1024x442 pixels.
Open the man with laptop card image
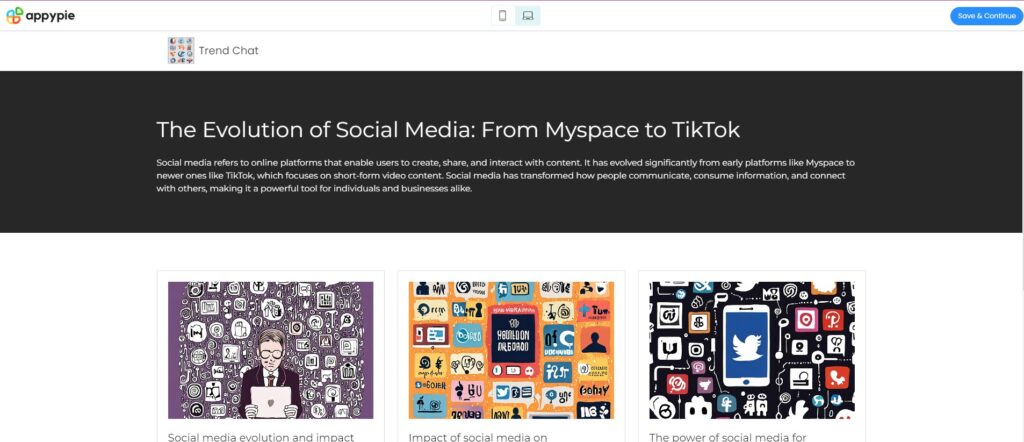[270, 350]
